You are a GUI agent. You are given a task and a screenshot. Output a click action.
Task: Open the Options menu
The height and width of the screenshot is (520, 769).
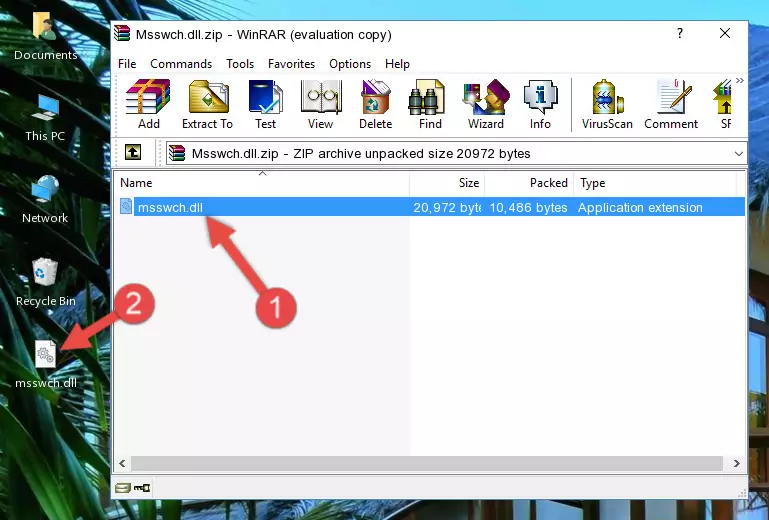(x=350, y=64)
